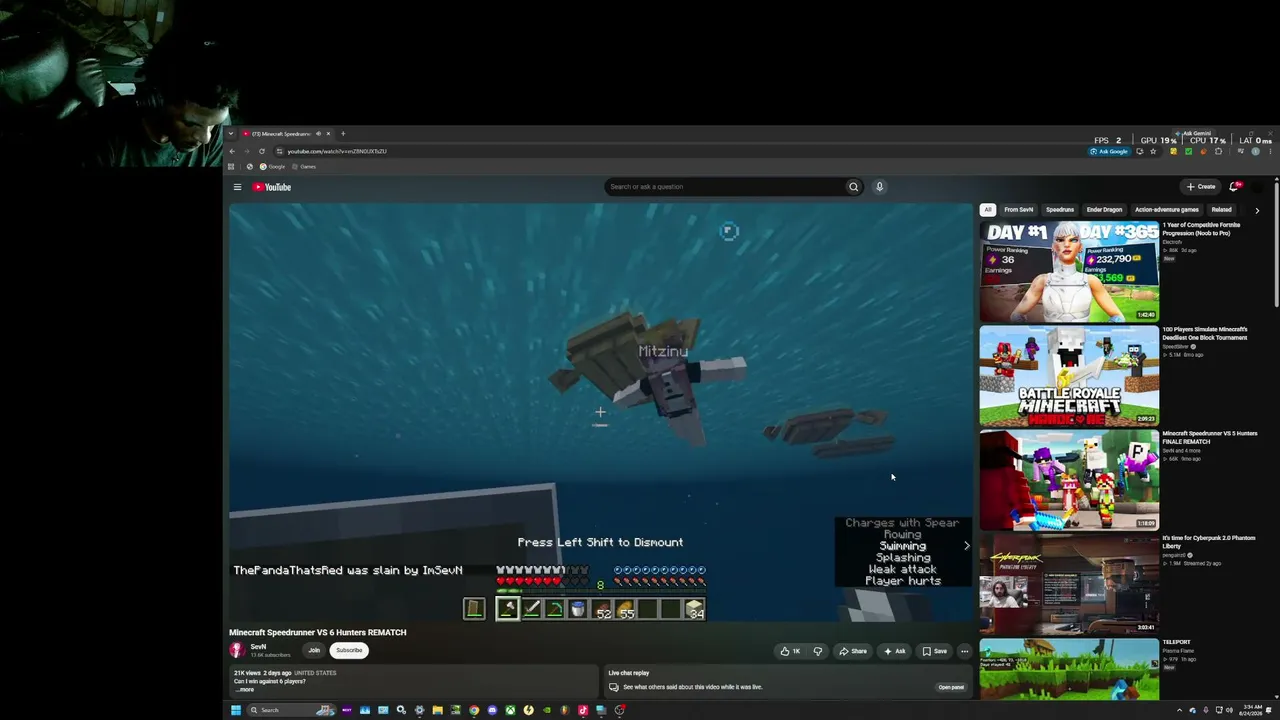Select the 'From SevN' filter chip
Screen dimensions: 1280x720
[1019, 210]
